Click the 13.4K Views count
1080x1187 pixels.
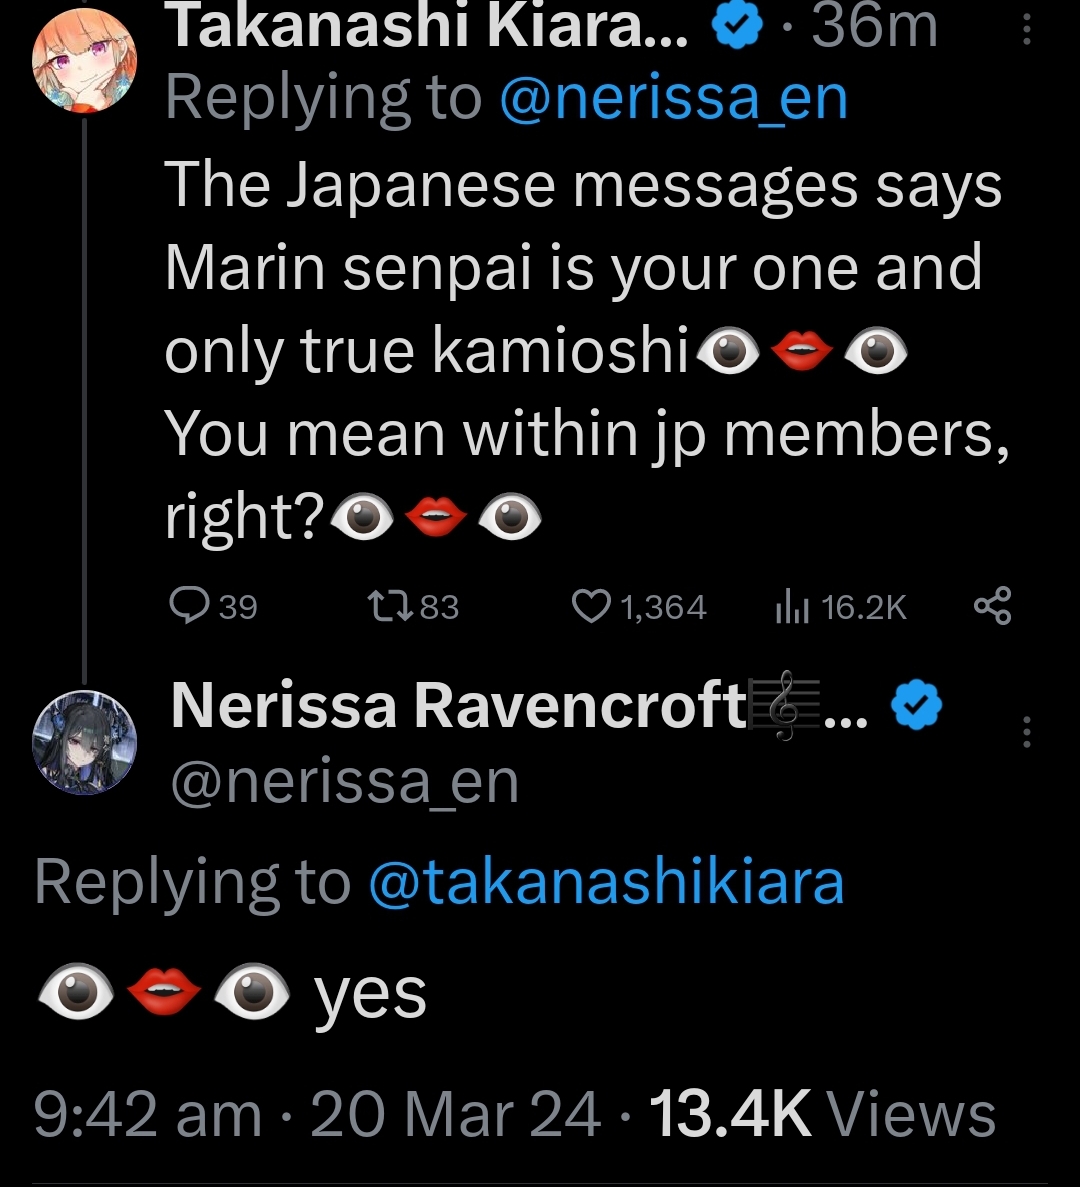(x=822, y=1114)
